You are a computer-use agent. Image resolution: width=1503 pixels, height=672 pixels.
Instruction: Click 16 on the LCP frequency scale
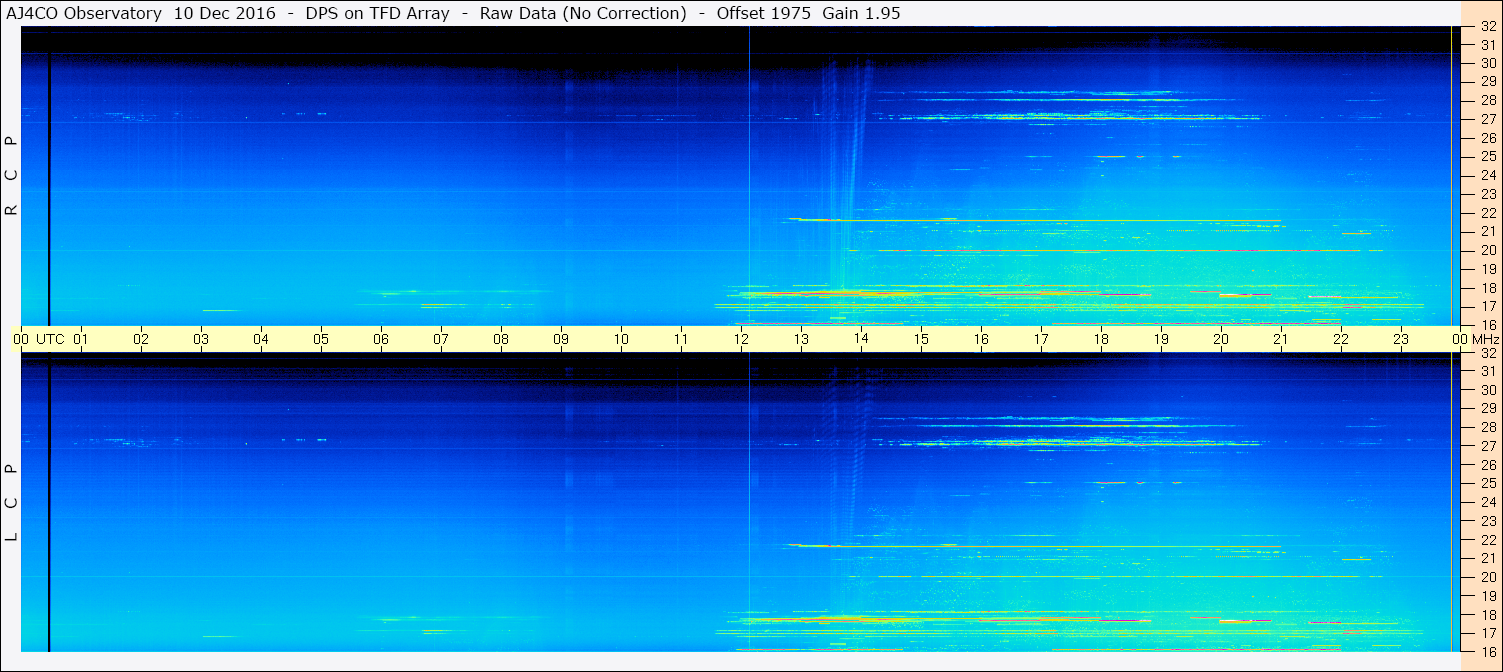click(x=1488, y=651)
